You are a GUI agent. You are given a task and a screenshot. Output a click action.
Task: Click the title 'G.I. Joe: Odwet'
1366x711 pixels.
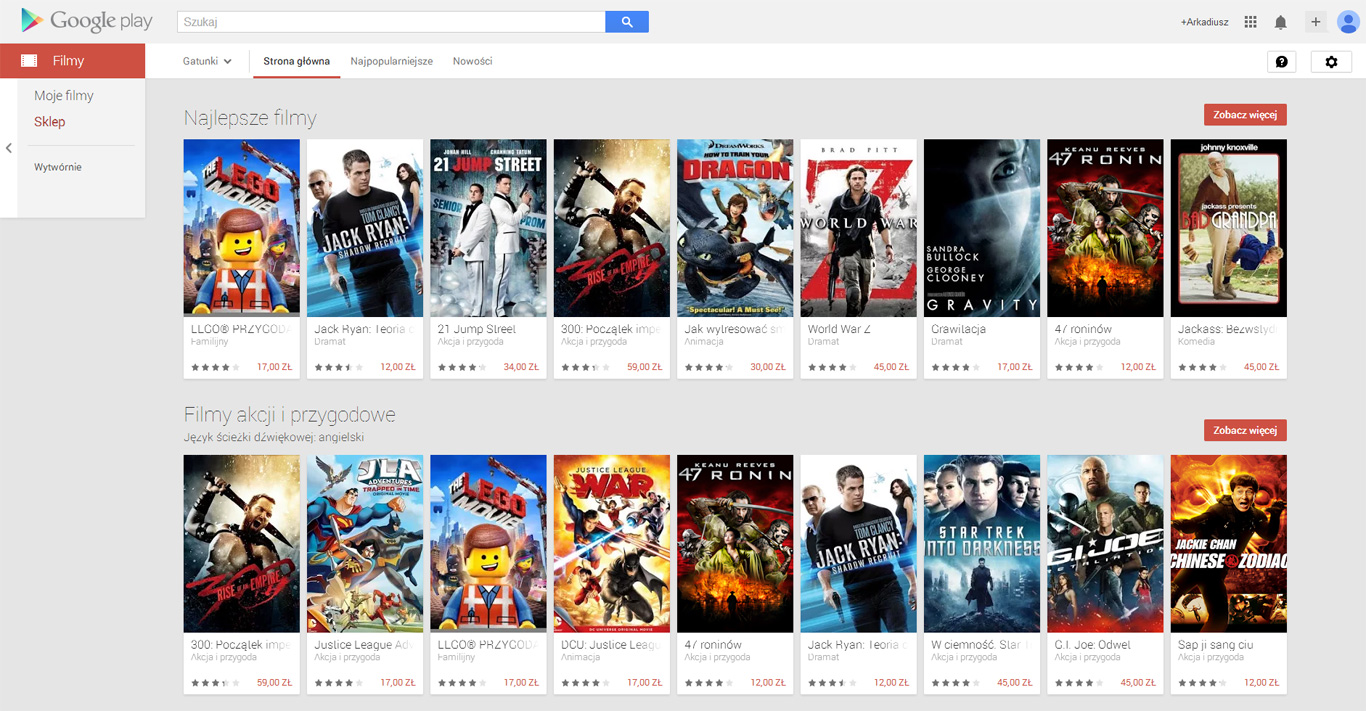(1093, 645)
